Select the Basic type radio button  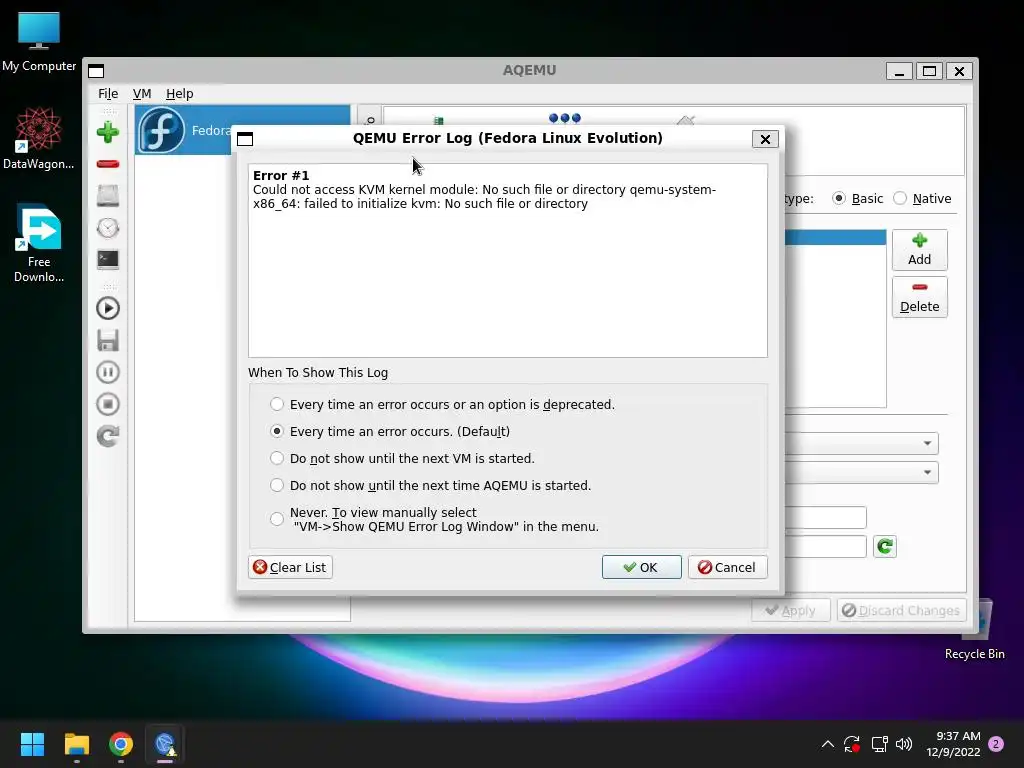point(839,198)
